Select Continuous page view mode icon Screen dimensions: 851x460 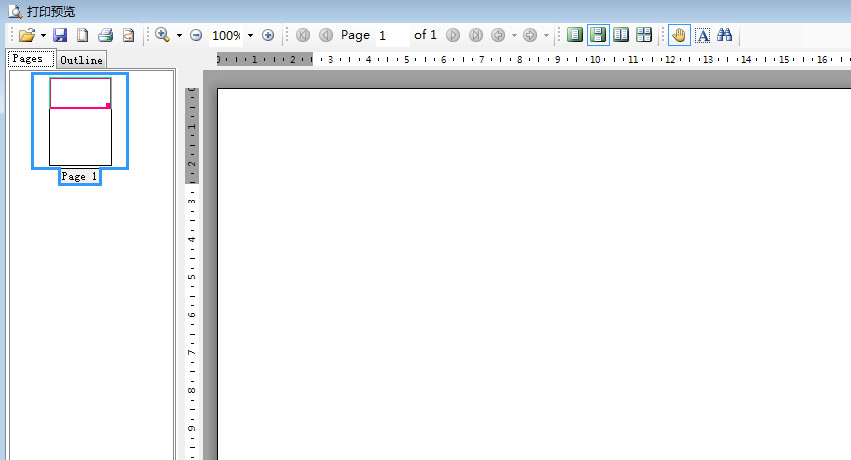598,35
